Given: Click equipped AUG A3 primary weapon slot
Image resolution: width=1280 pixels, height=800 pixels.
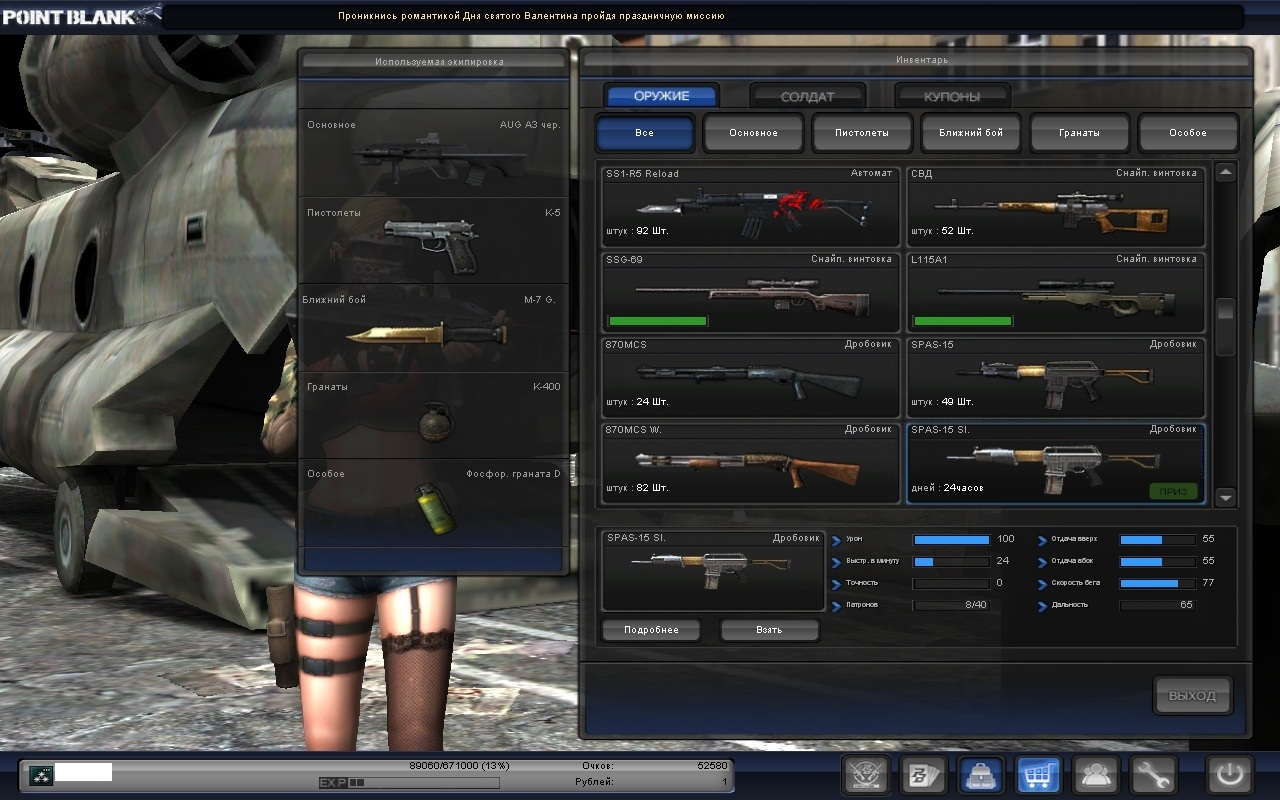Looking at the screenshot, I should [434, 153].
